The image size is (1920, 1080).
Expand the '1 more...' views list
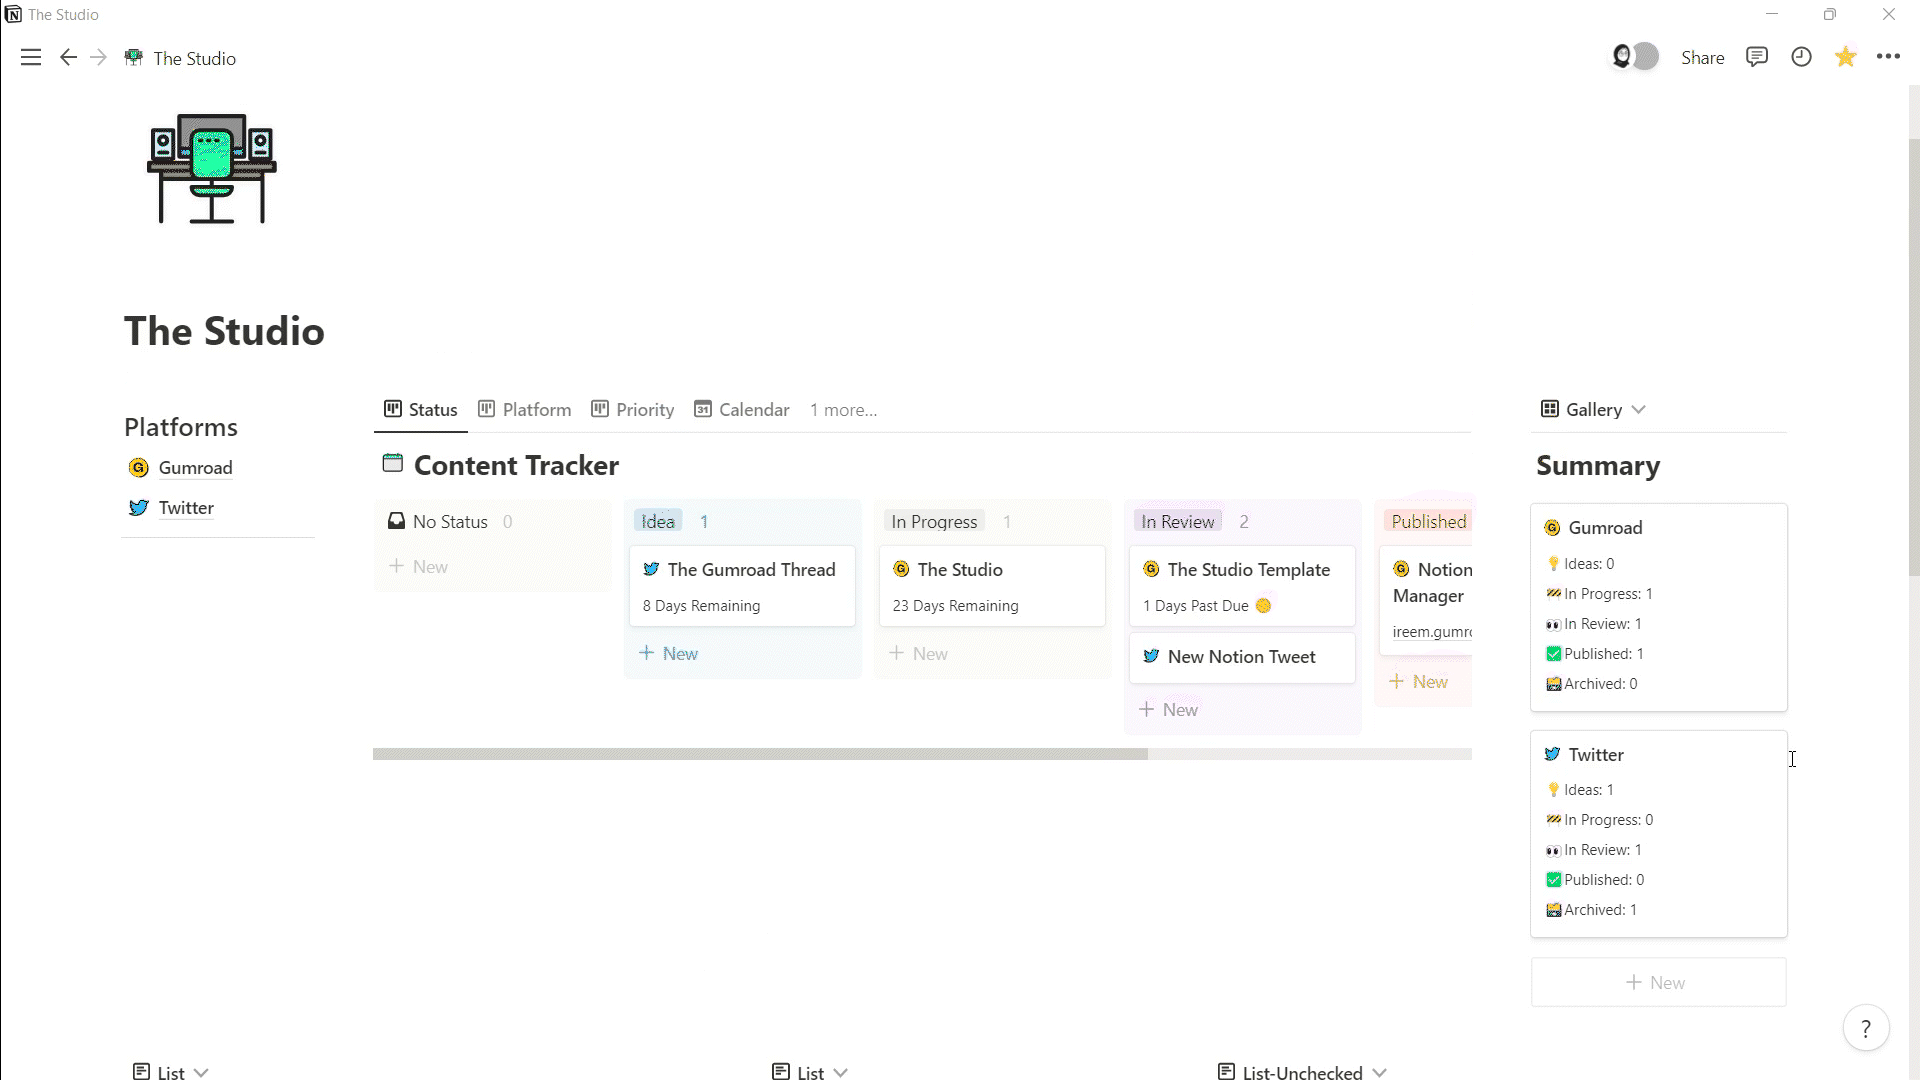click(x=843, y=410)
